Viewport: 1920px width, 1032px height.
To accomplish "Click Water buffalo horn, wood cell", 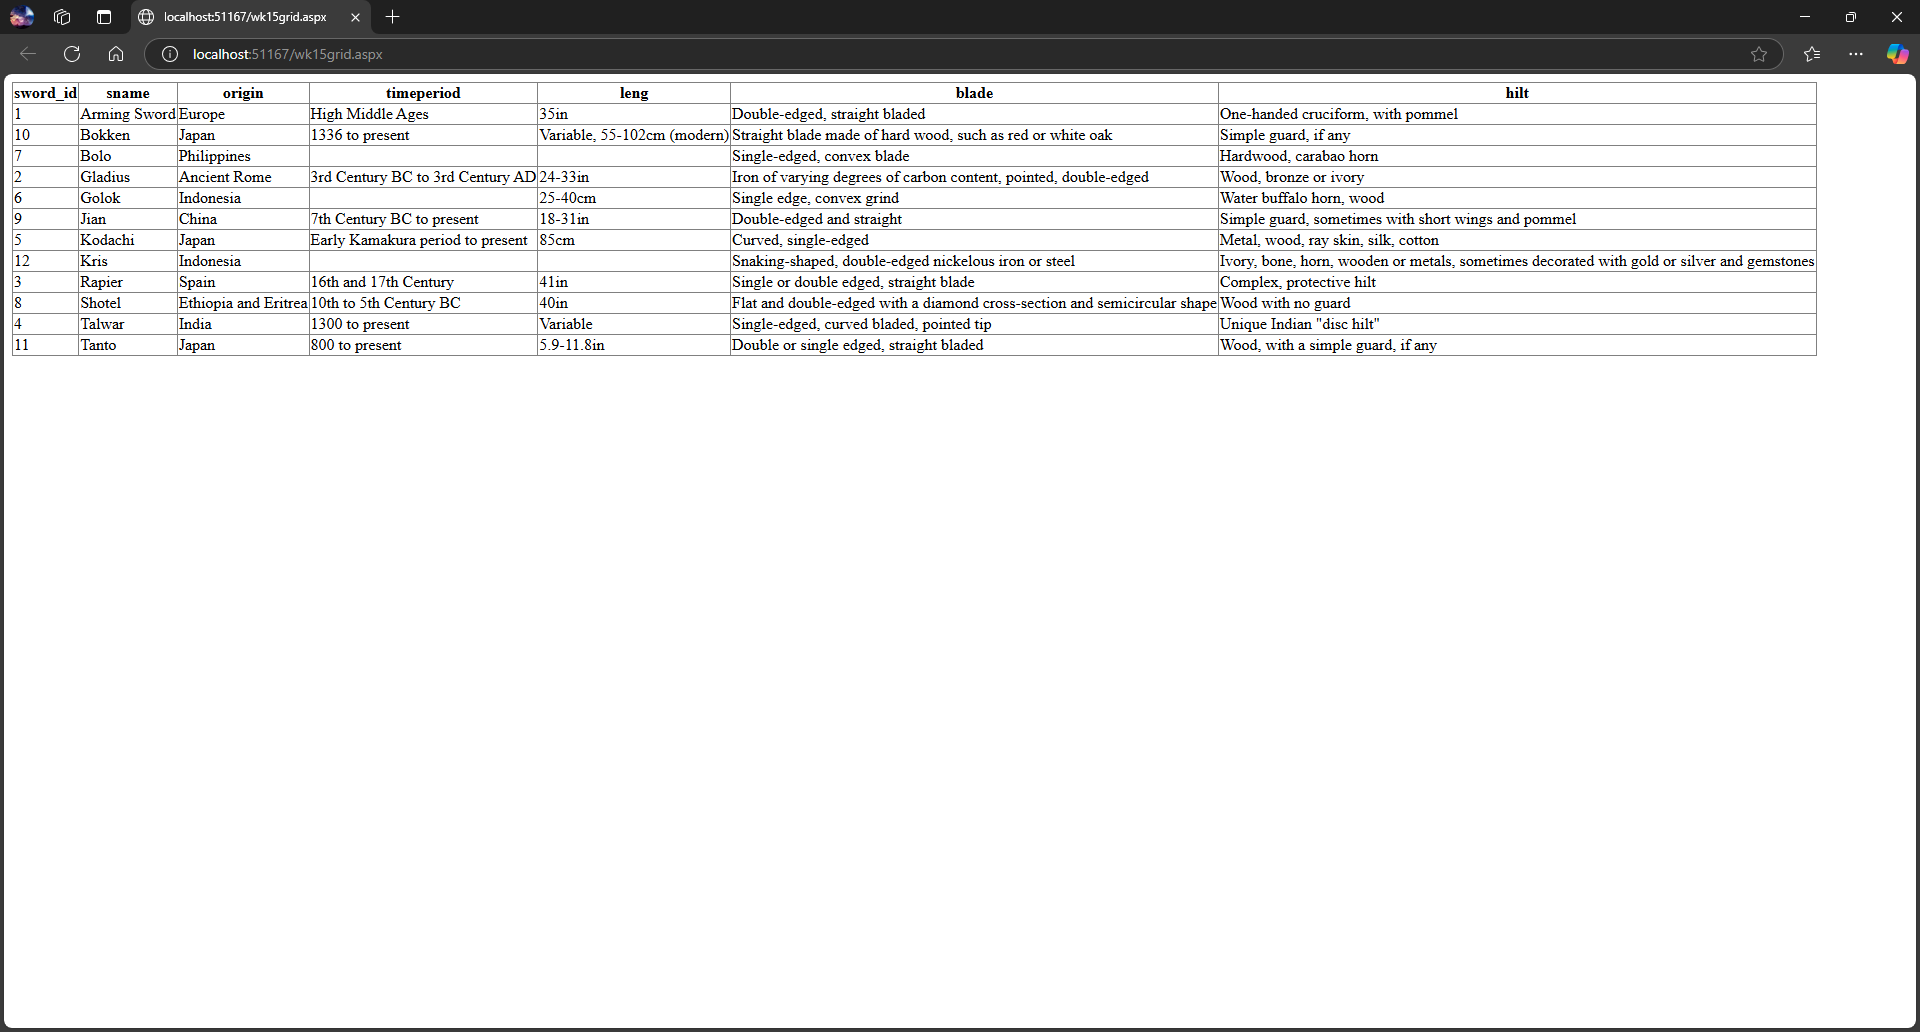I will coord(1517,198).
